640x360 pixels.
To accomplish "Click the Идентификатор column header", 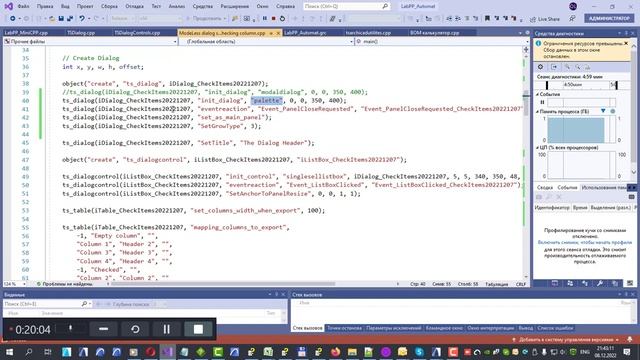I will pos(552,208).
